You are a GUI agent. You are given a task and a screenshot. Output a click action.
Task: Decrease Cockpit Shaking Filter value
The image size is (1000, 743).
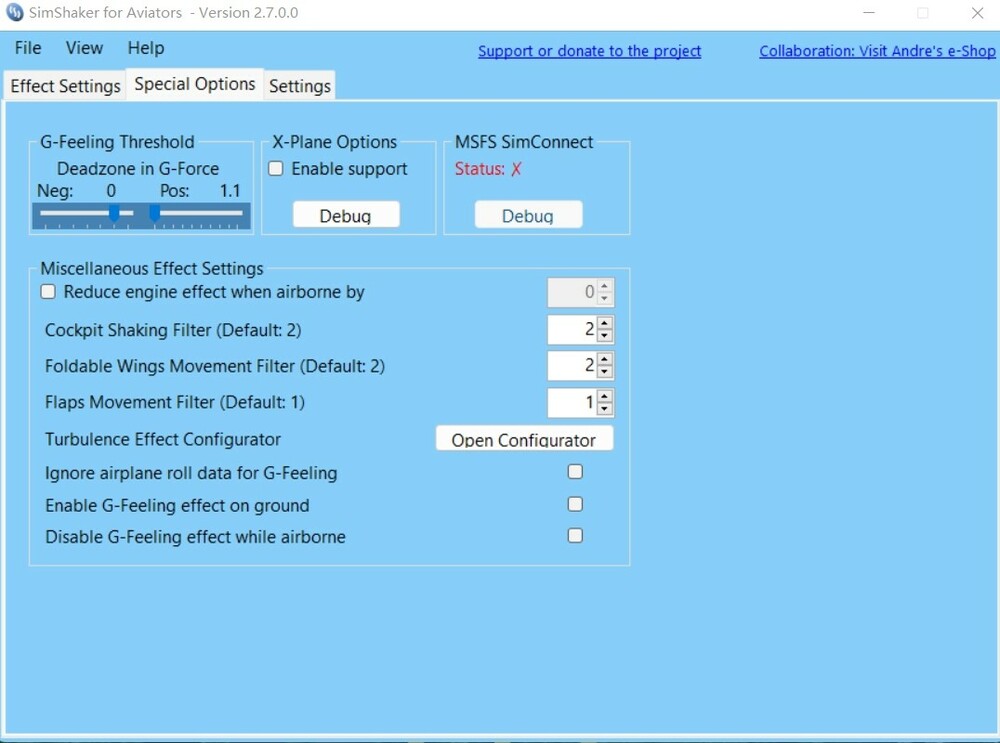(605, 336)
